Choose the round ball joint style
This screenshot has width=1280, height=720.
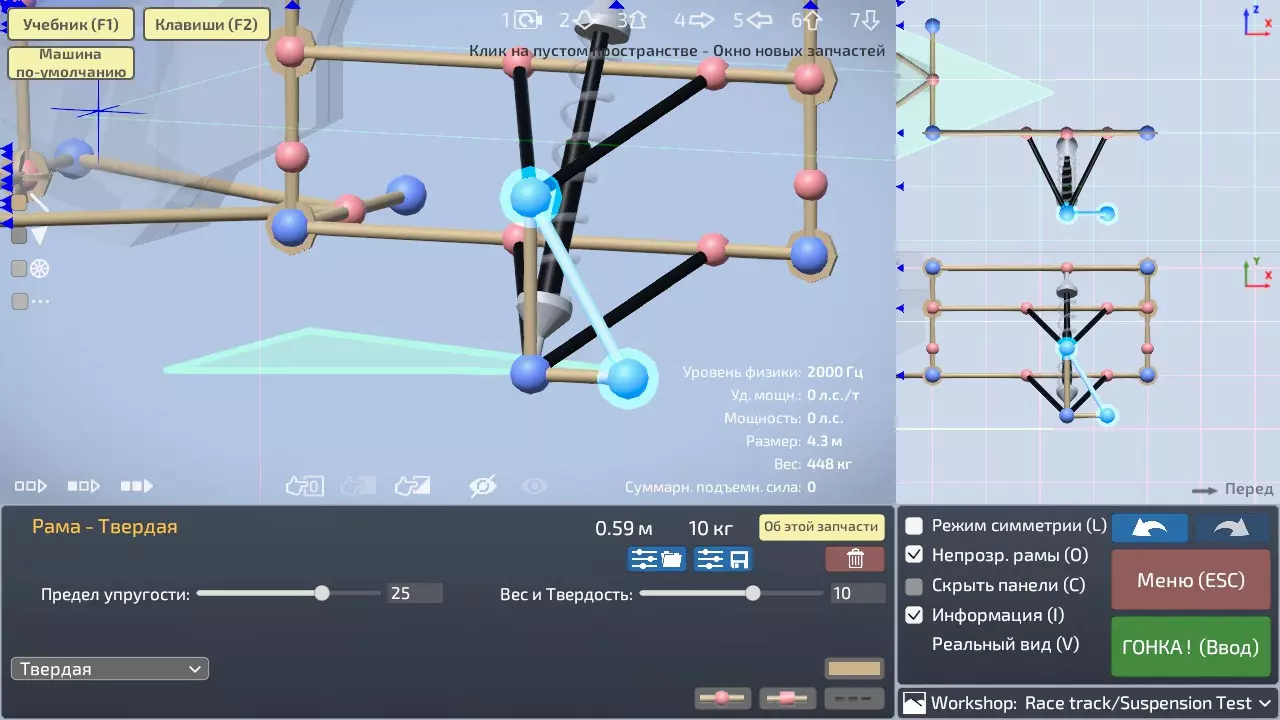(x=723, y=698)
